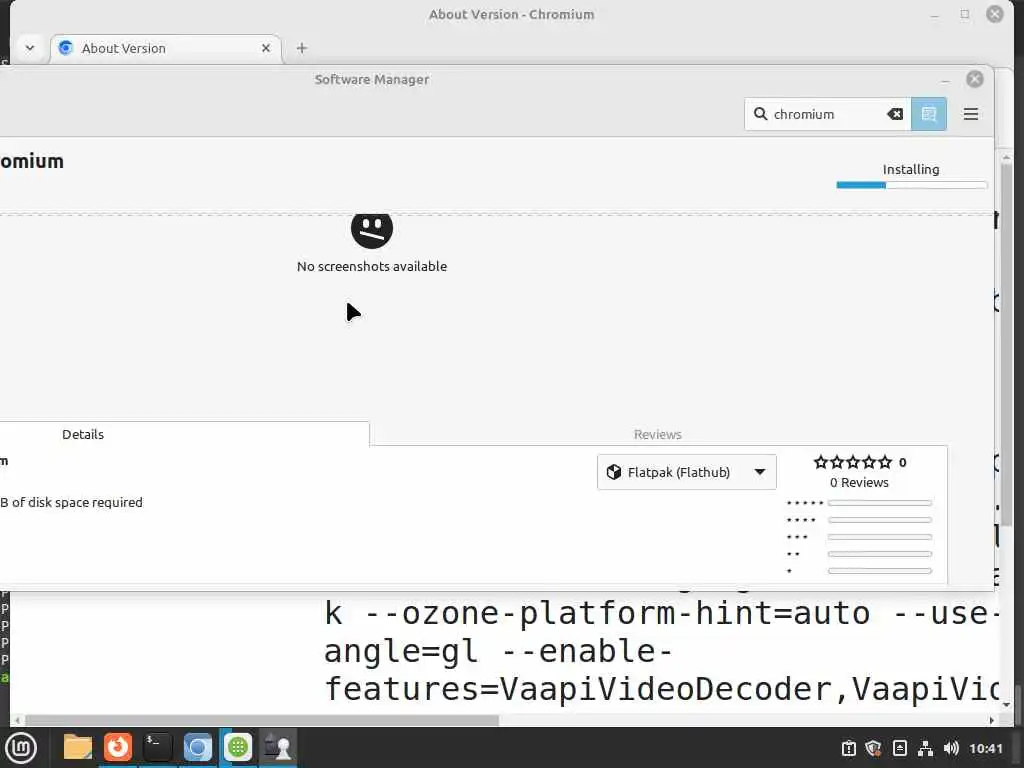Click the No screenshots available face icon
The image size is (1024, 768).
pyautogui.click(x=372, y=229)
